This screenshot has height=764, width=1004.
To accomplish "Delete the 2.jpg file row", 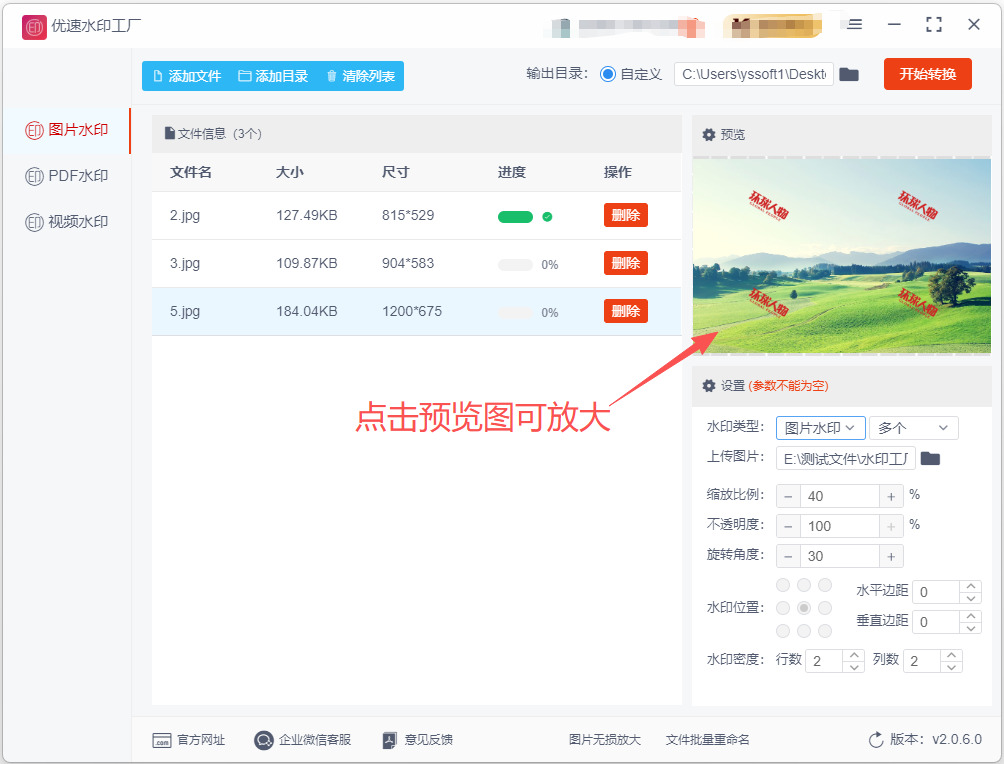I will pyautogui.click(x=626, y=215).
